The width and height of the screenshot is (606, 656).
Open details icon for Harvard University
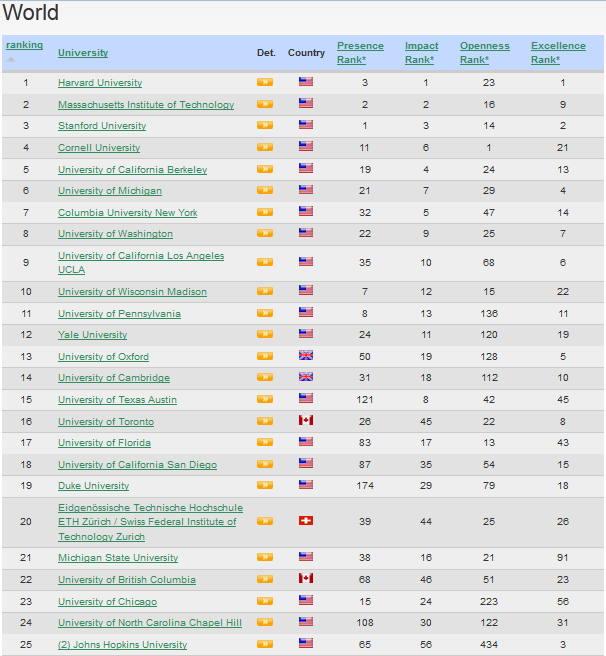point(265,82)
